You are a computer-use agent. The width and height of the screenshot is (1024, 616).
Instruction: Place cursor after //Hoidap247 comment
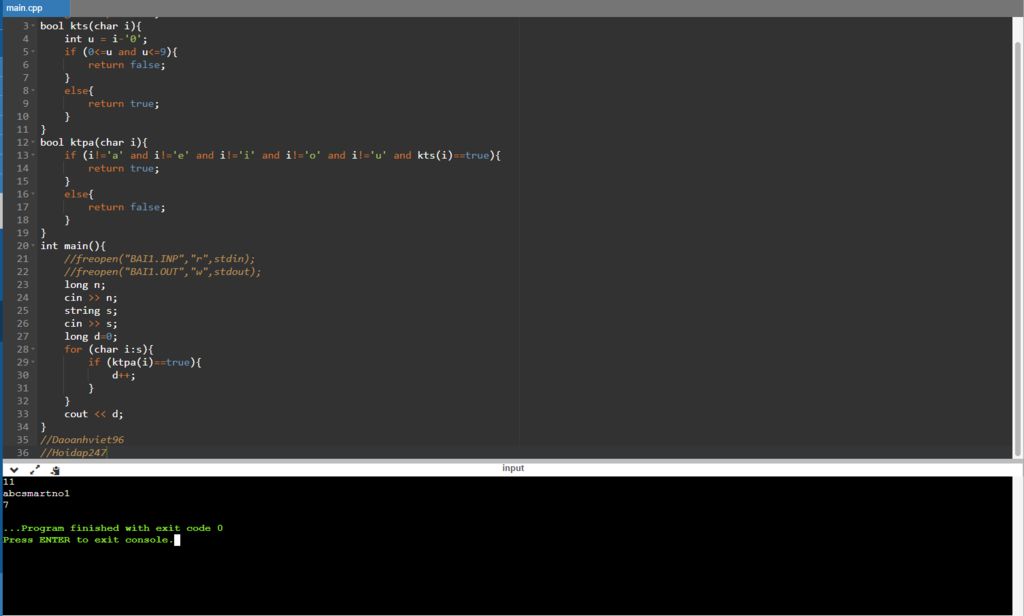tap(107, 453)
